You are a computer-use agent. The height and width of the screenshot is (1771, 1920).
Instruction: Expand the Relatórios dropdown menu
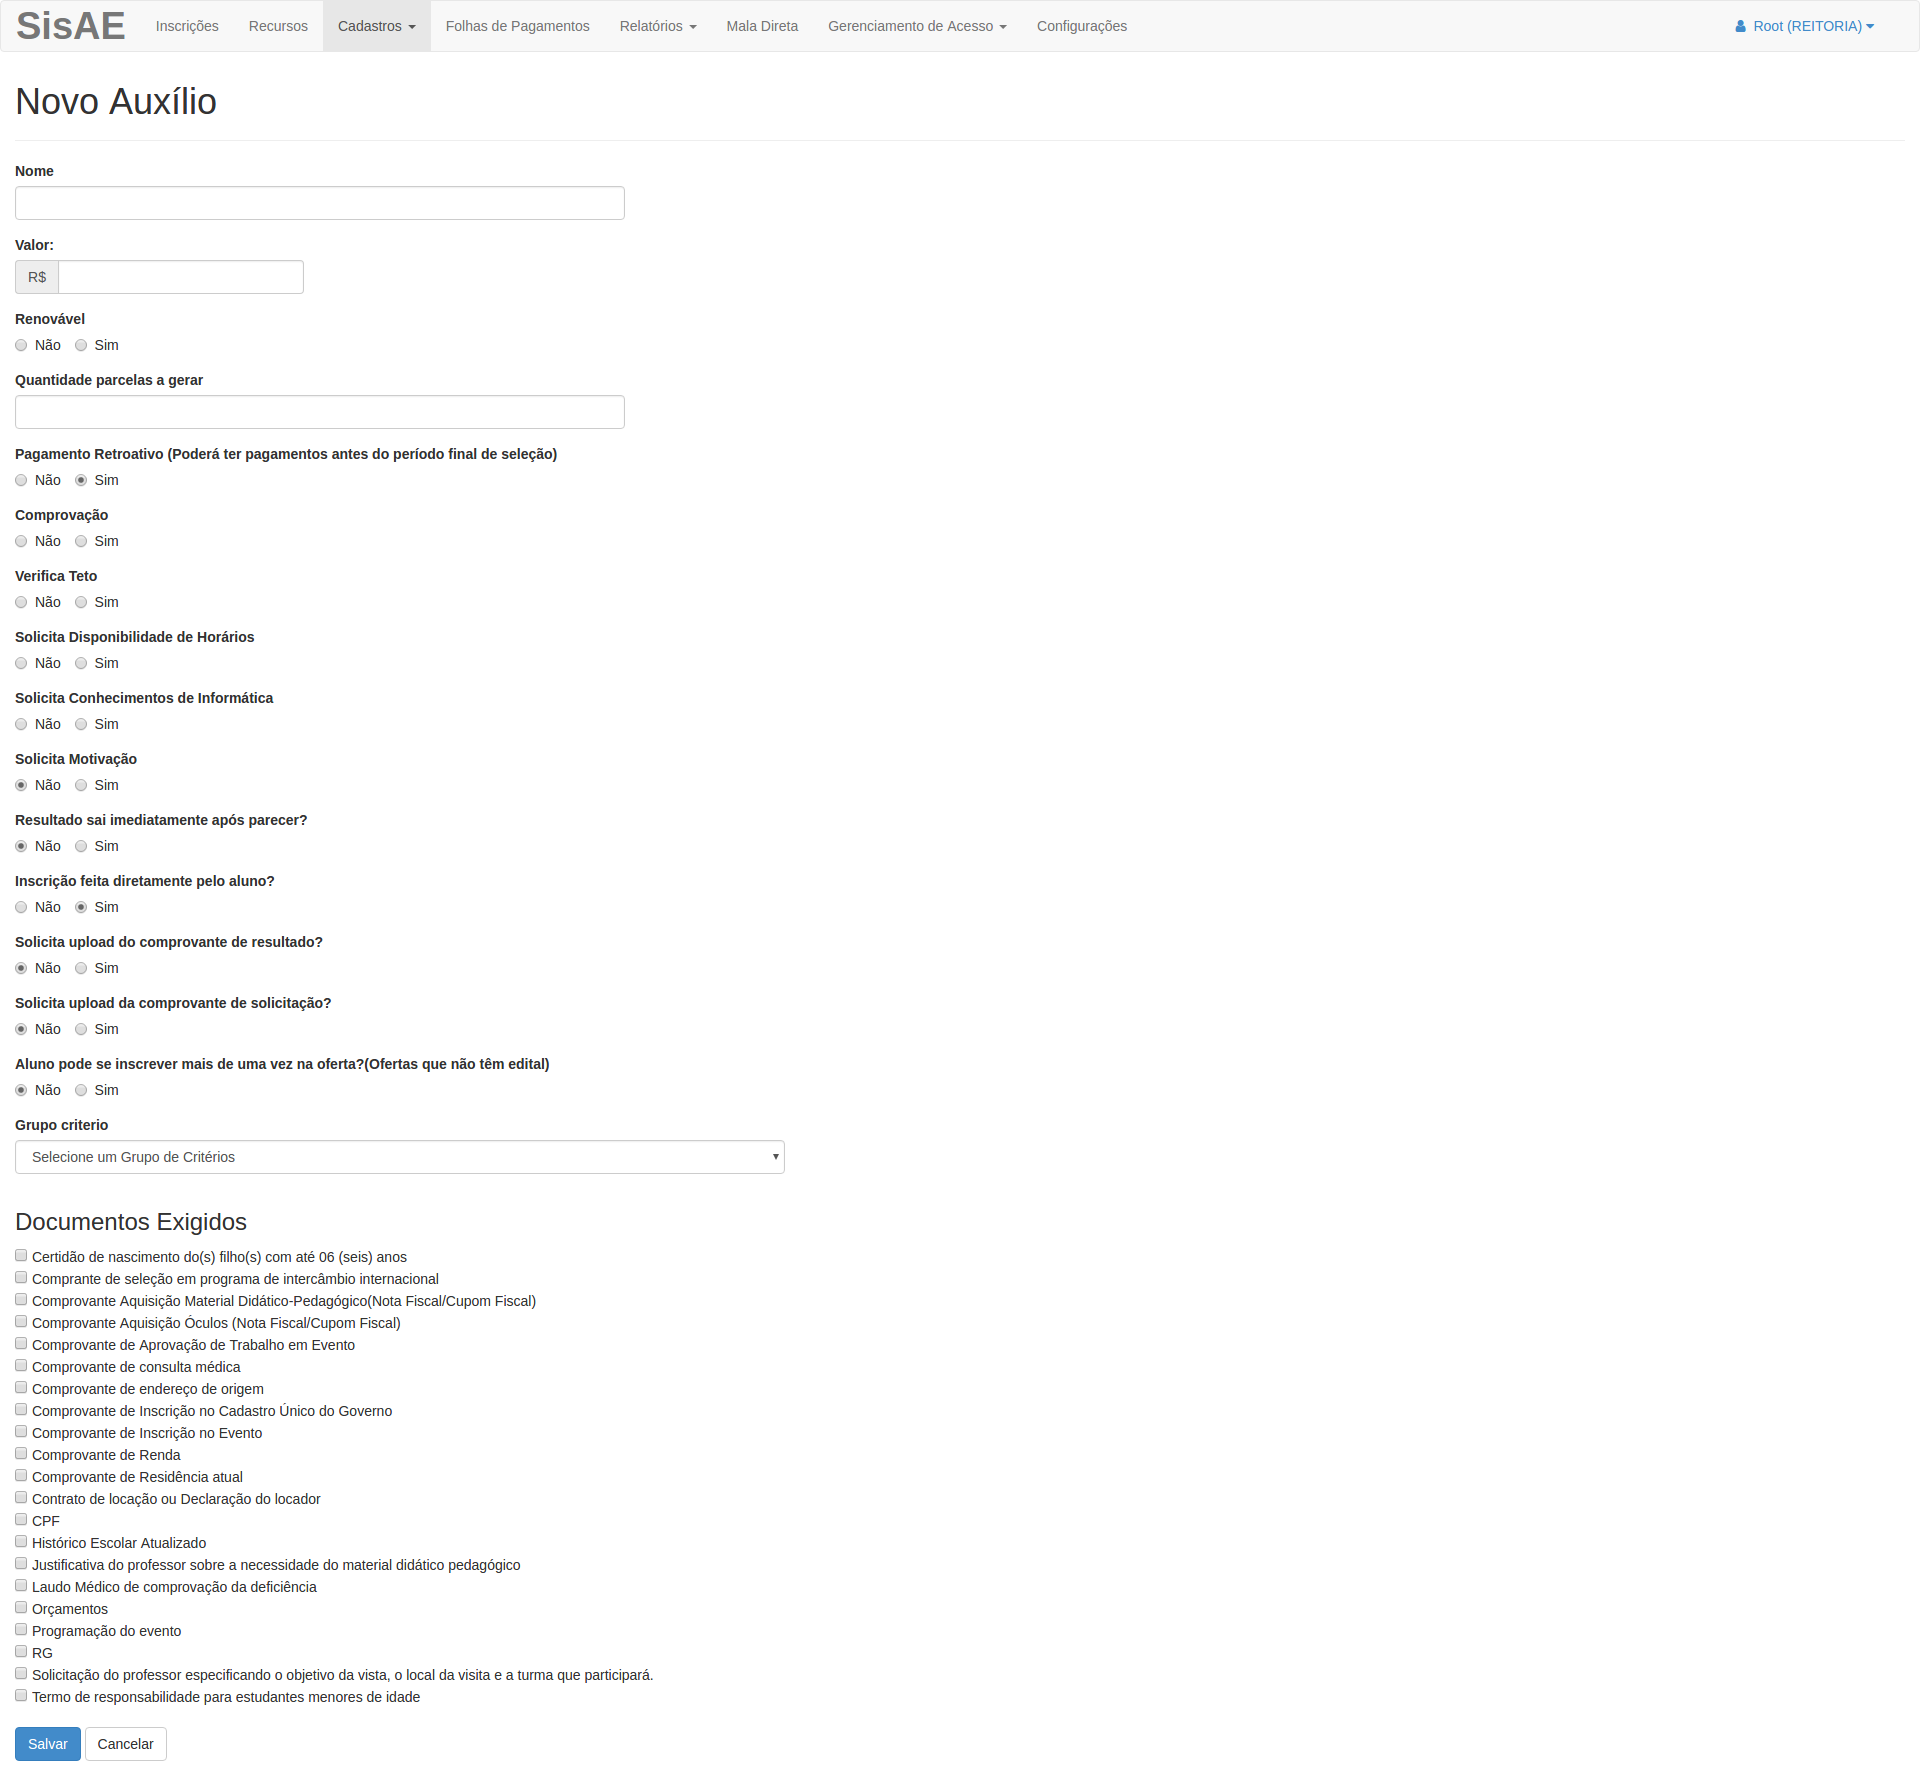click(658, 26)
